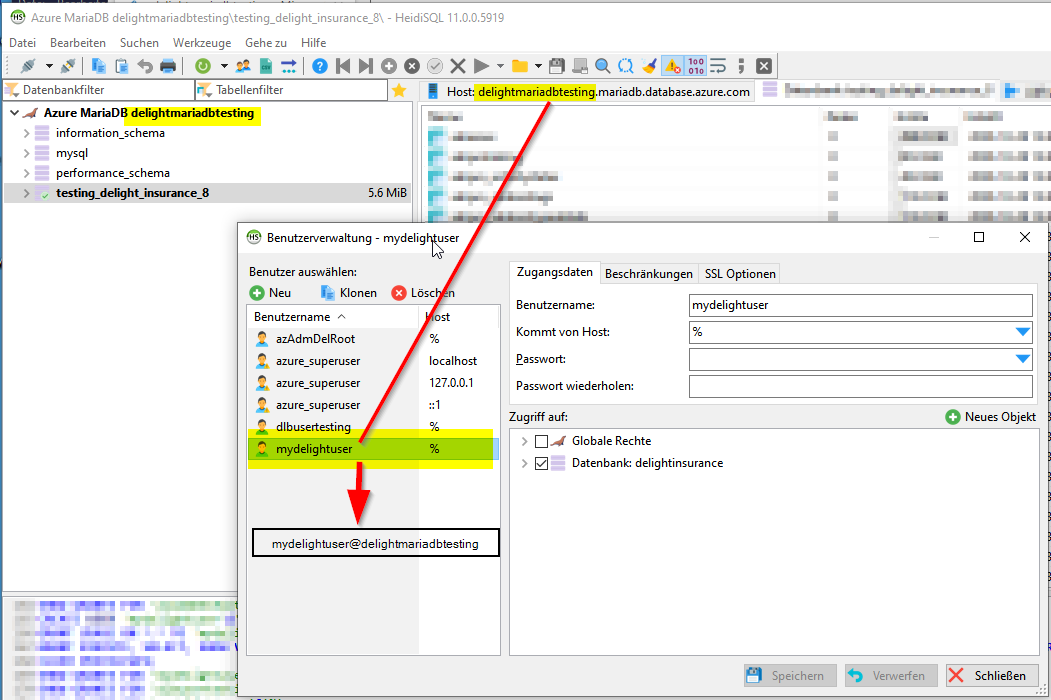This screenshot has height=700, width=1051.
Task: Clear the filter using the broom icon
Action: 649,65
